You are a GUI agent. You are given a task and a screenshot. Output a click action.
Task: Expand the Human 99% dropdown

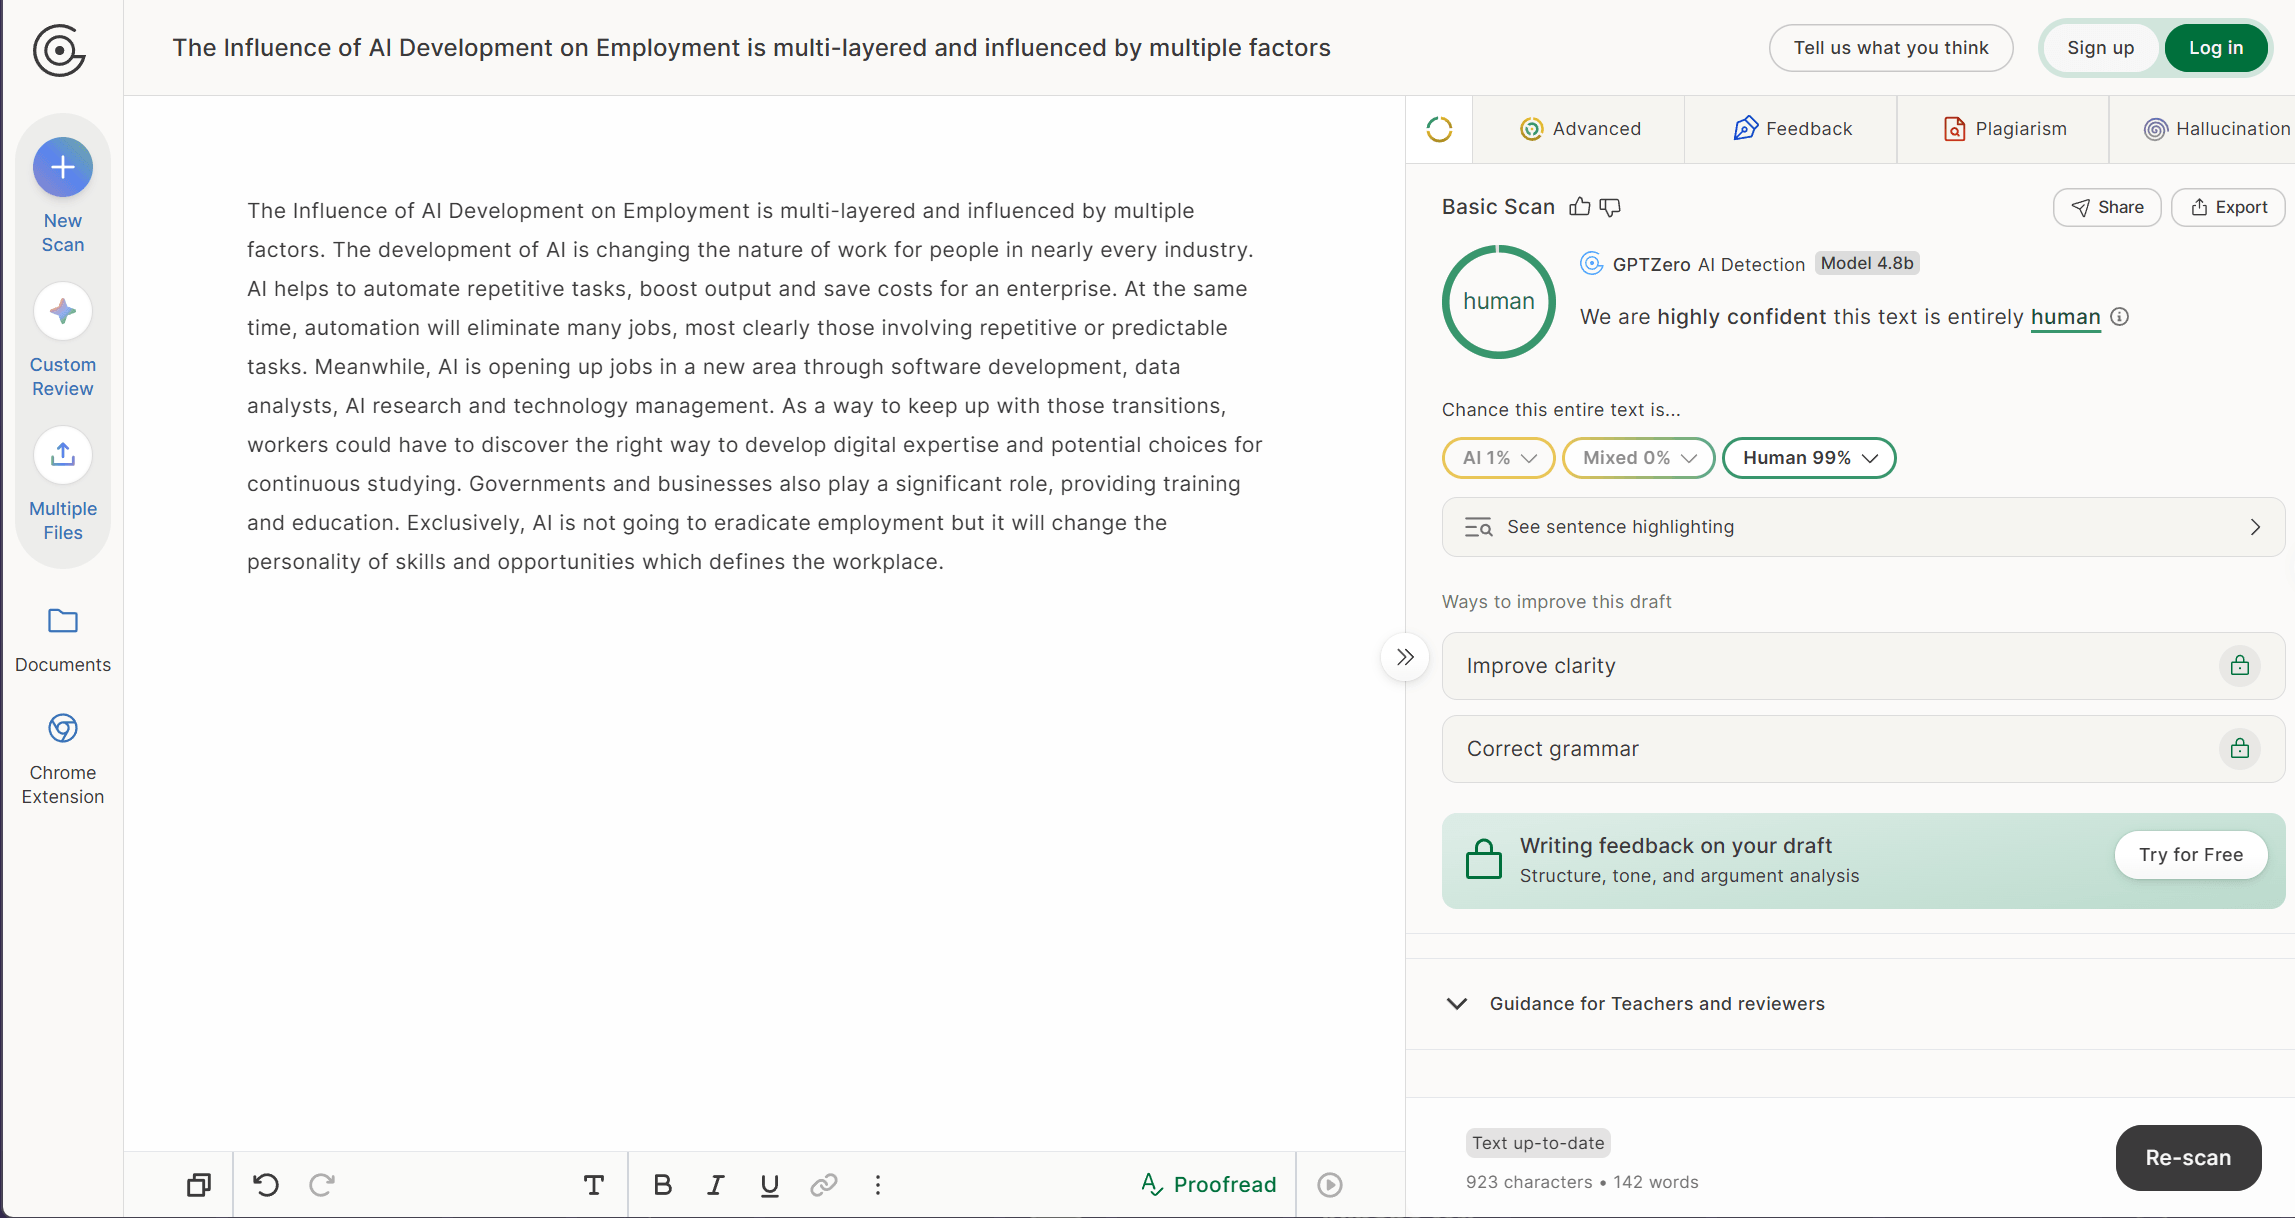[x=1809, y=458]
